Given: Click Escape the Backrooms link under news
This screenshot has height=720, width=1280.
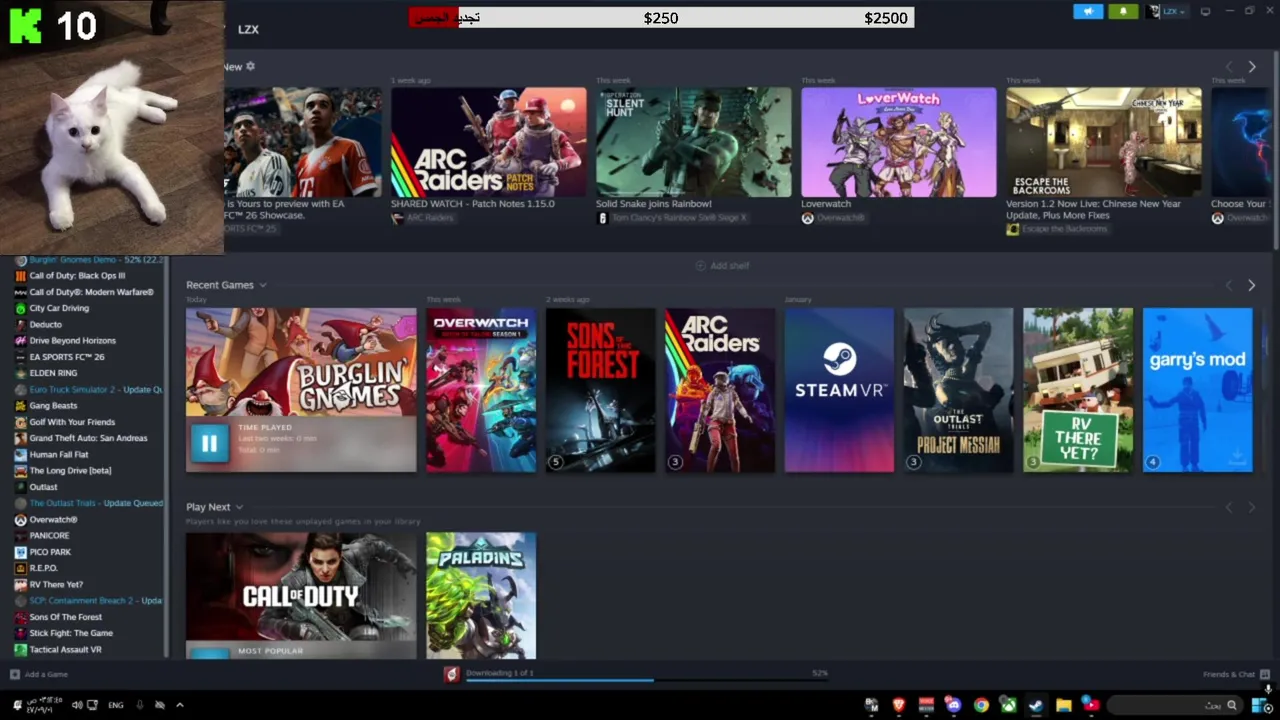Looking at the screenshot, I should pos(1065,229).
